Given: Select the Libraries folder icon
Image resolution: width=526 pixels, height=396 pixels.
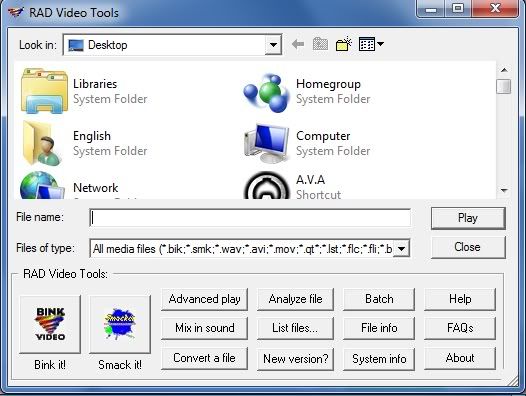Looking at the screenshot, I should [x=44, y=91].
